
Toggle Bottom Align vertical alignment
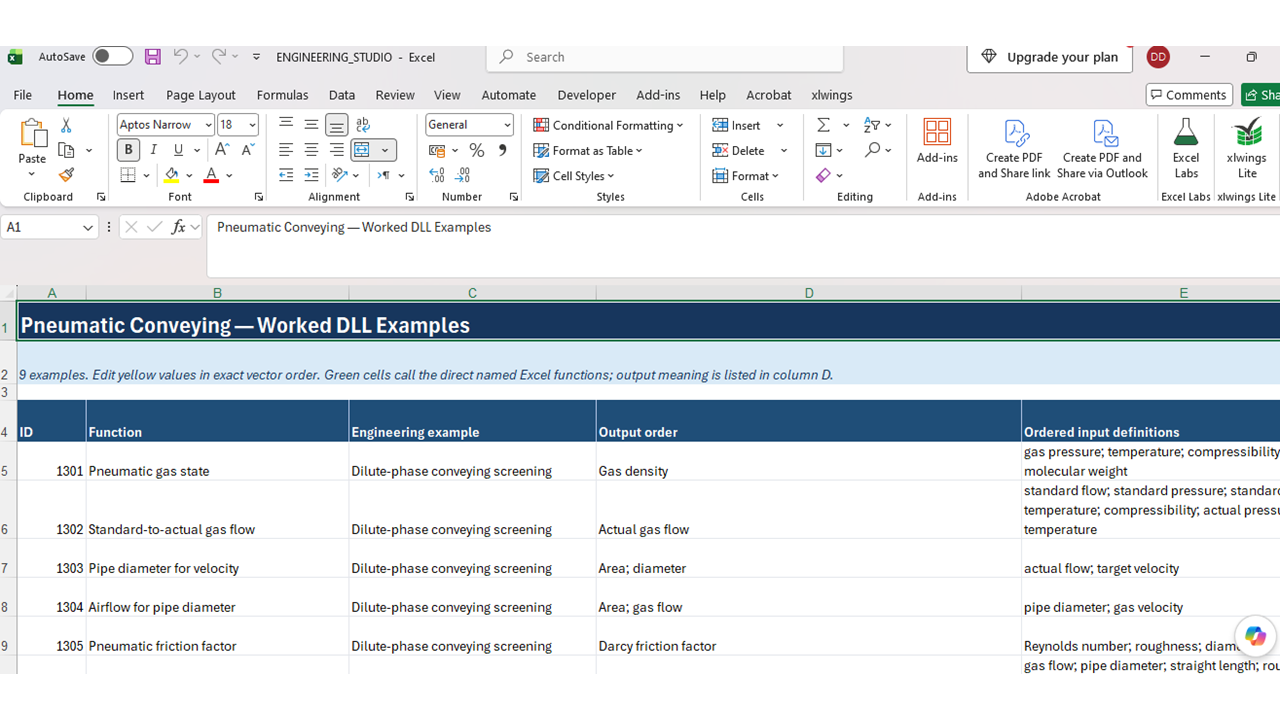[337, 125]
